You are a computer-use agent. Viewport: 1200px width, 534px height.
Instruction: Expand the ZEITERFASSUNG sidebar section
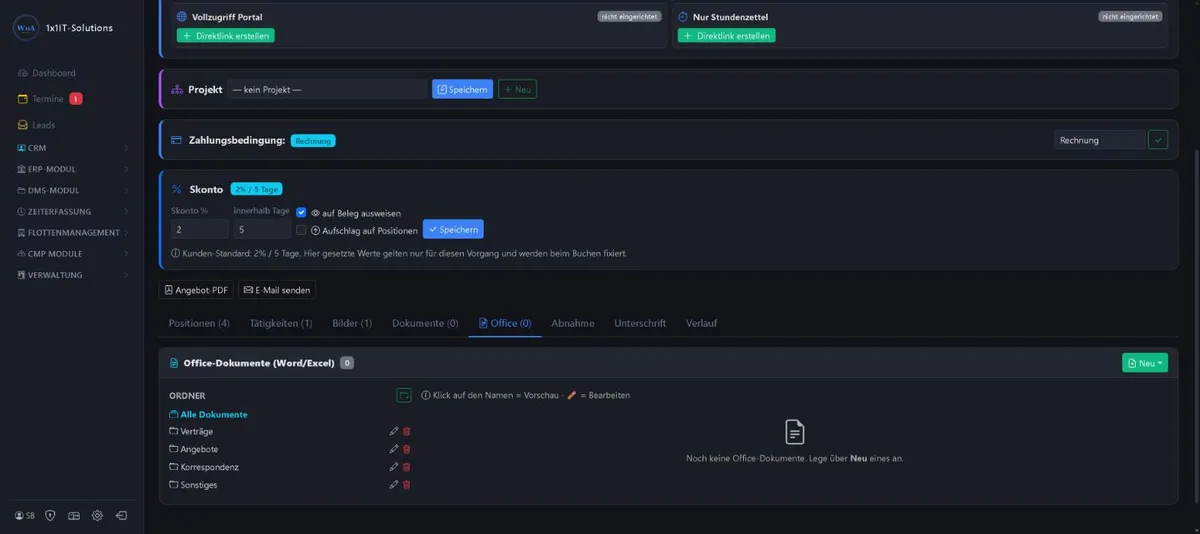[72, 211]
